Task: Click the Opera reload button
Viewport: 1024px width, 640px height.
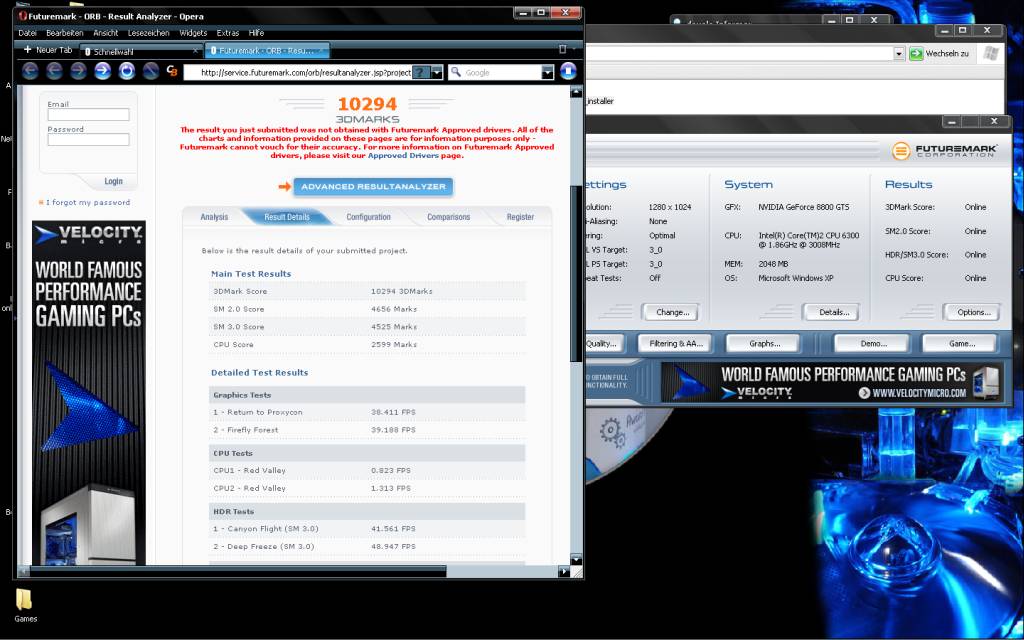Action: [x=127, y=71]
